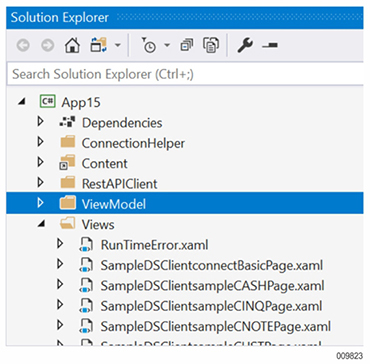Open the Pending Changes Filter clock icon

[148, 46]
